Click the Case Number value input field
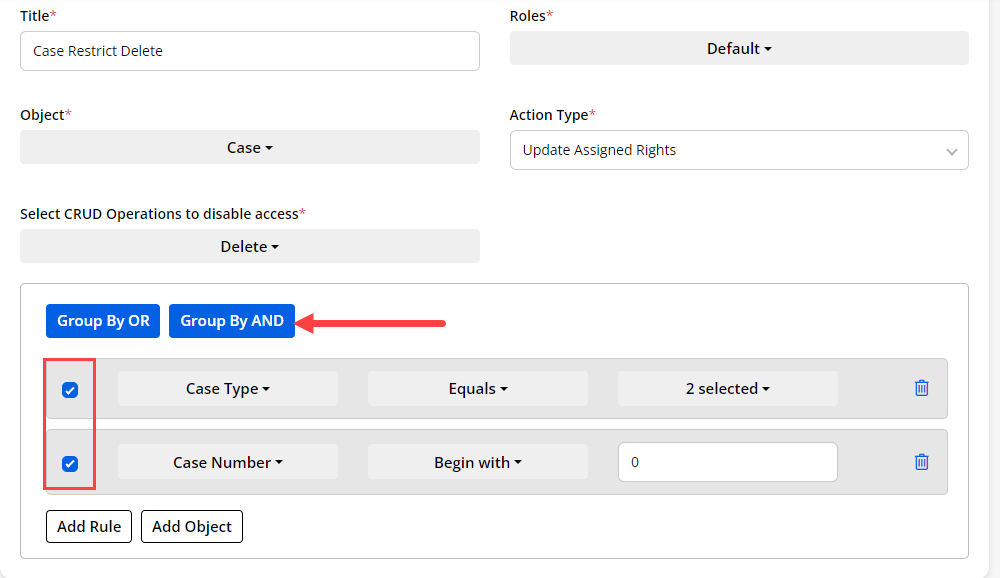The height and width of the screenshot is (578, 1000). coord(727,462)
